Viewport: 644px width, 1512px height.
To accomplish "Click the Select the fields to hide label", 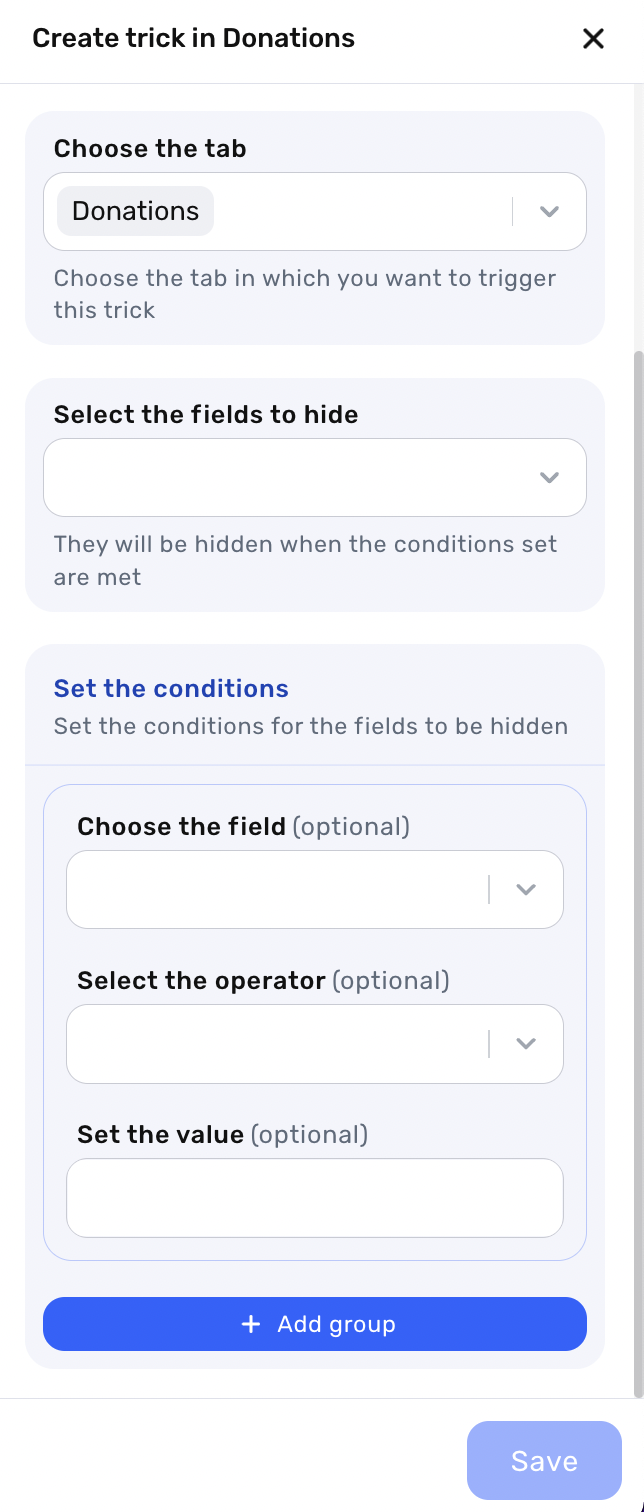I will point(206,415).
